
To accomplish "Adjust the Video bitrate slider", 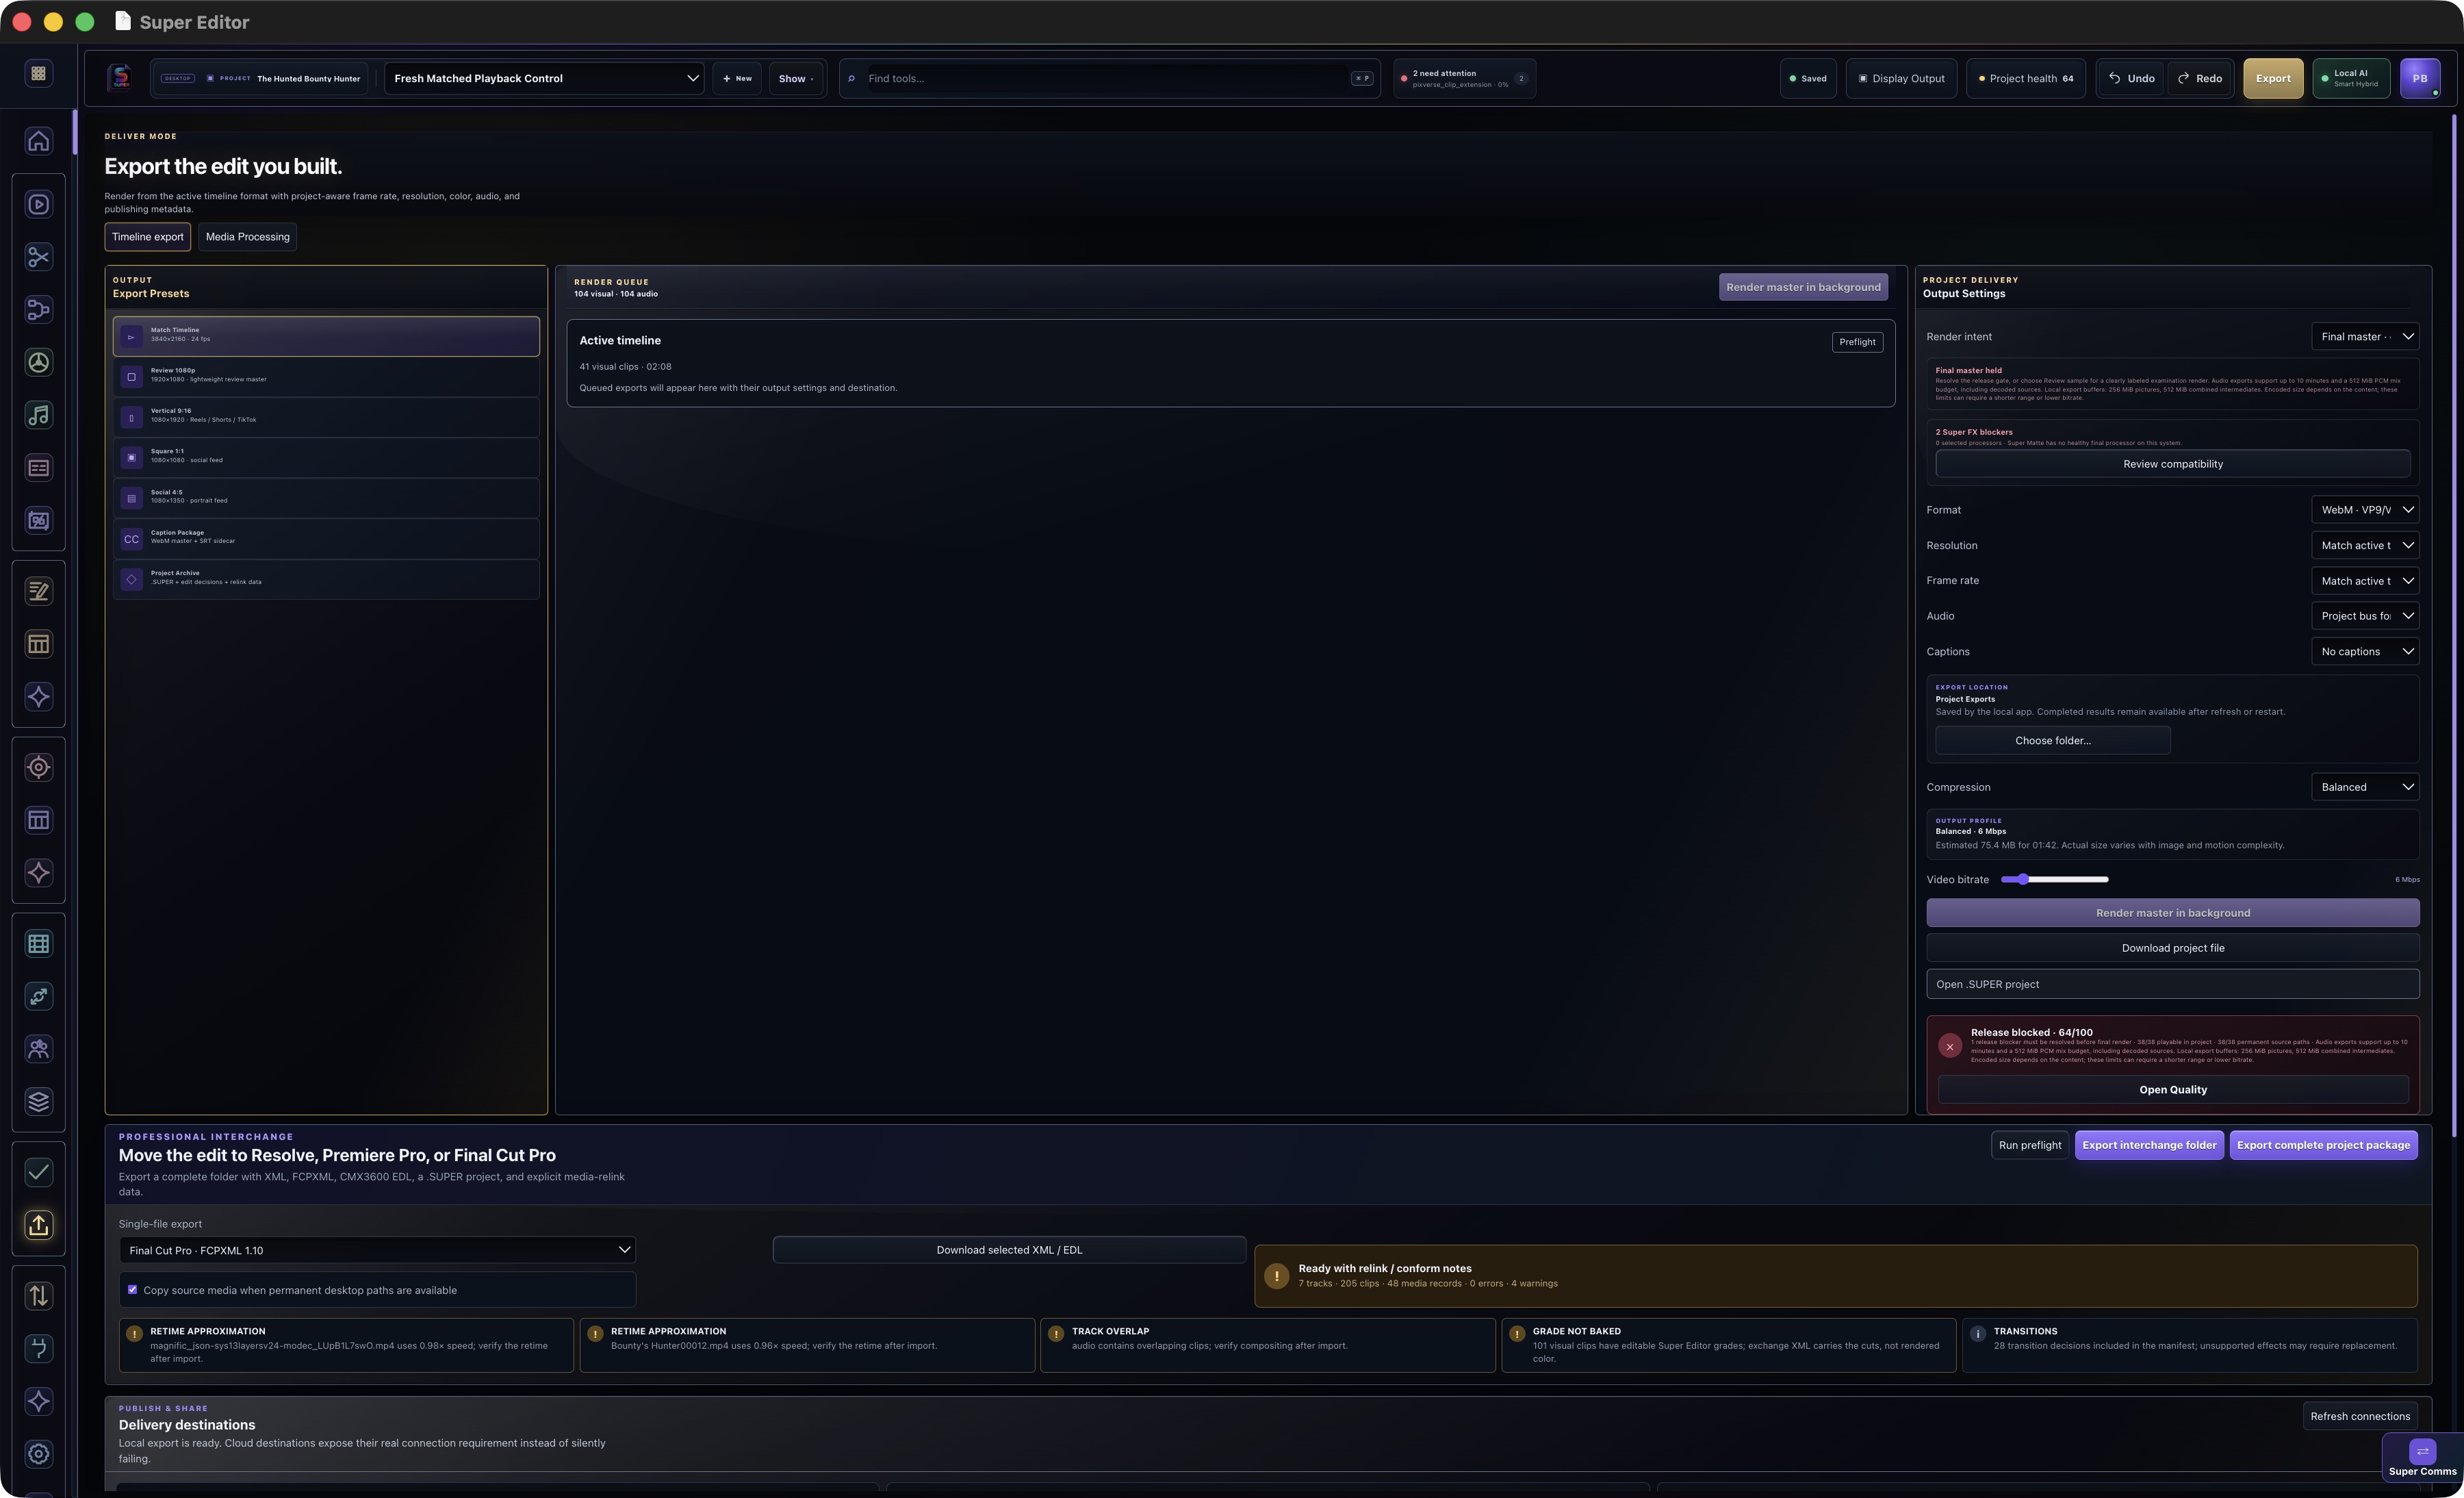I will click(x=2054, y=879).
